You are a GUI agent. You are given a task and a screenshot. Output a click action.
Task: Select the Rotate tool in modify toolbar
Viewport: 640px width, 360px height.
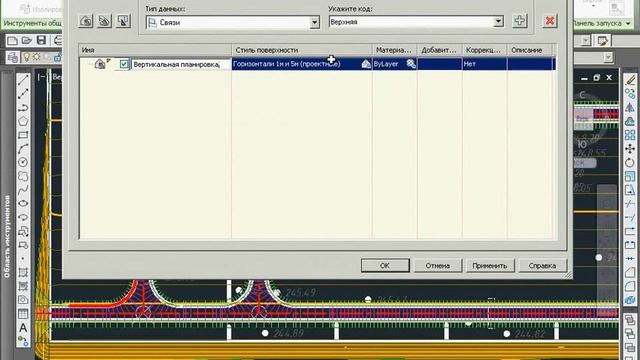click(630, 162)
